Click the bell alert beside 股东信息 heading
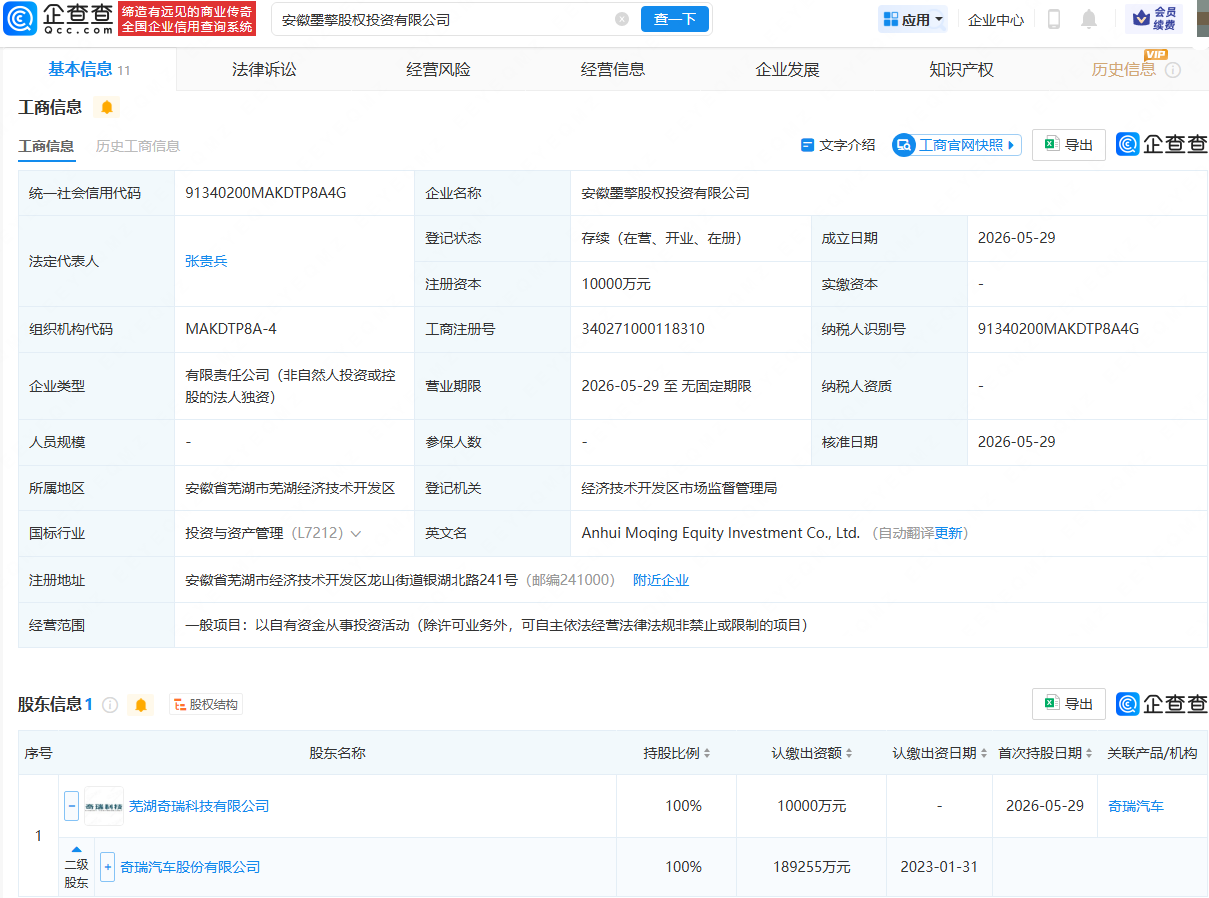1209x898 pixels. click(x=141, y=705)
